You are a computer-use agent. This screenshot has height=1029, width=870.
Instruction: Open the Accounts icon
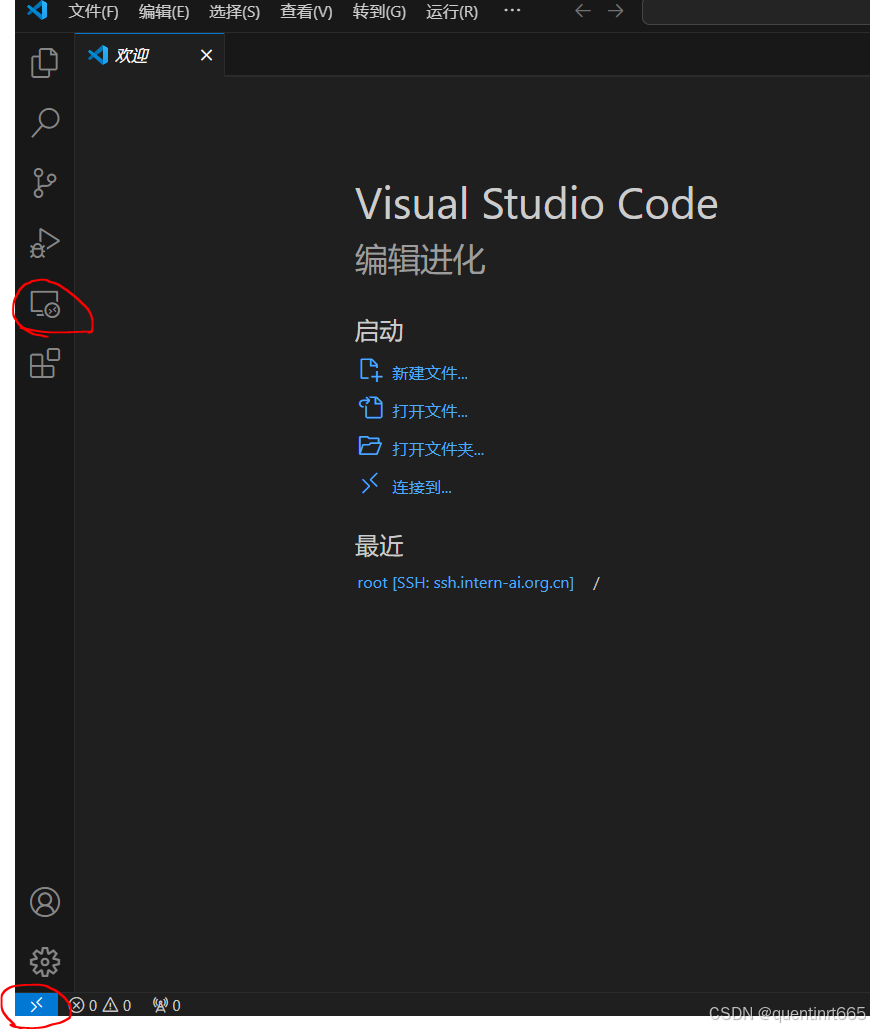[x=45, y=902]
